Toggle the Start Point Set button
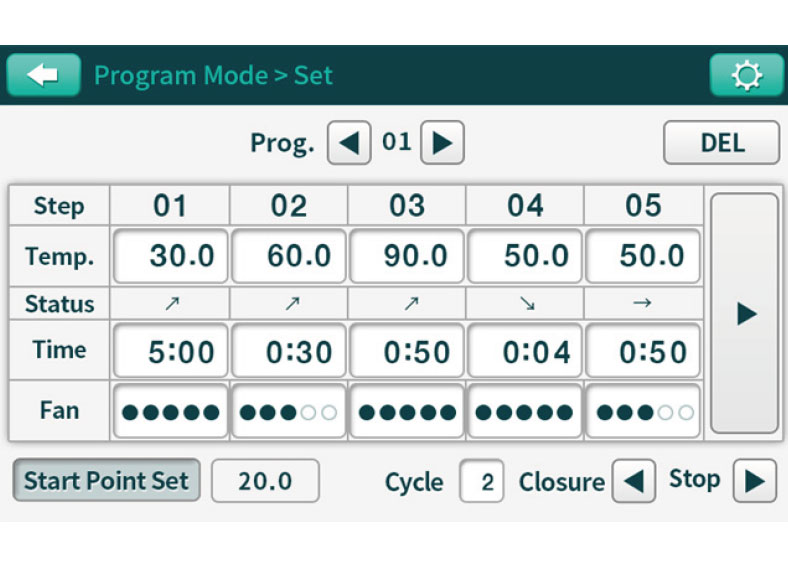Viewport: 788px width, 567px height. 107,481
